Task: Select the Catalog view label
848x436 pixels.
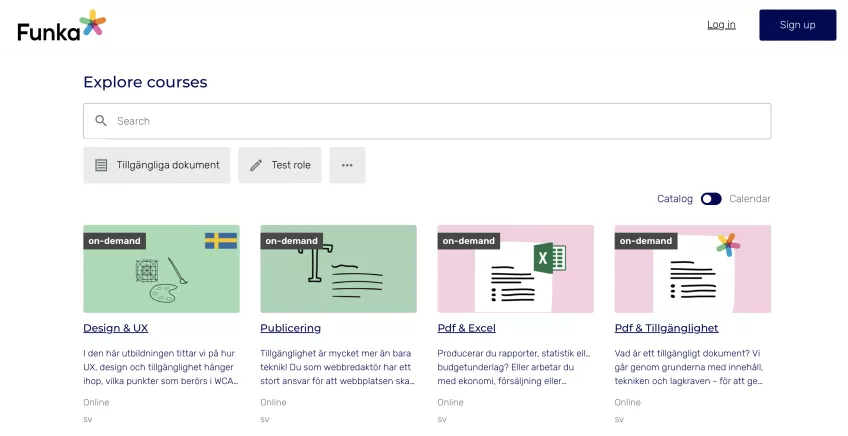Action: (x=674, y=199)
